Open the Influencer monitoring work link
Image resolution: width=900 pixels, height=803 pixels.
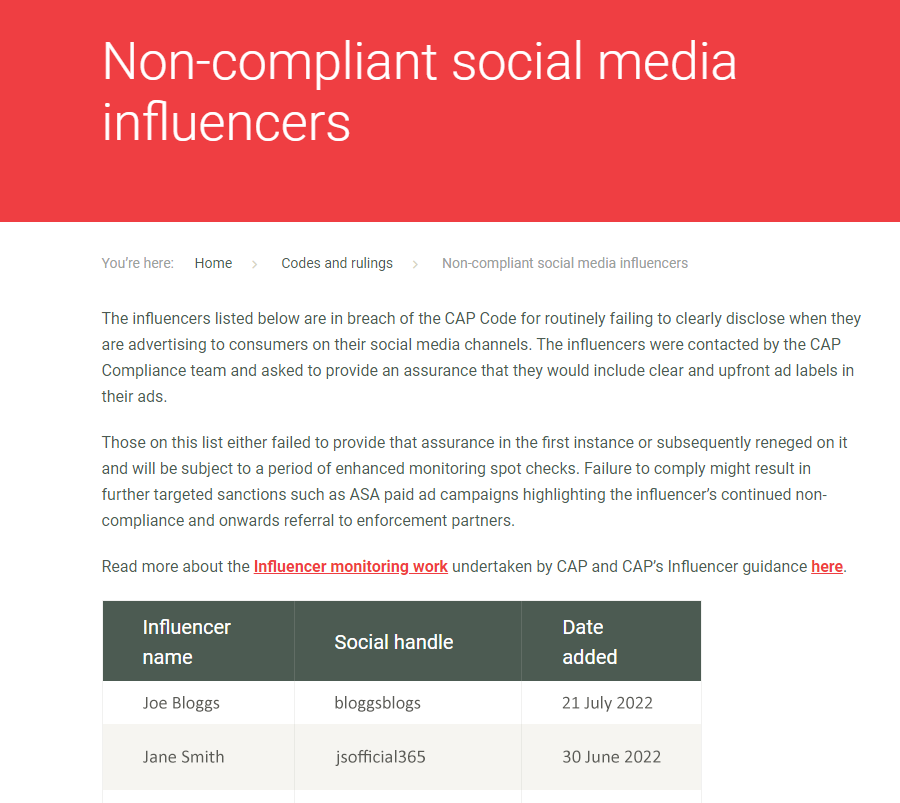351,567
